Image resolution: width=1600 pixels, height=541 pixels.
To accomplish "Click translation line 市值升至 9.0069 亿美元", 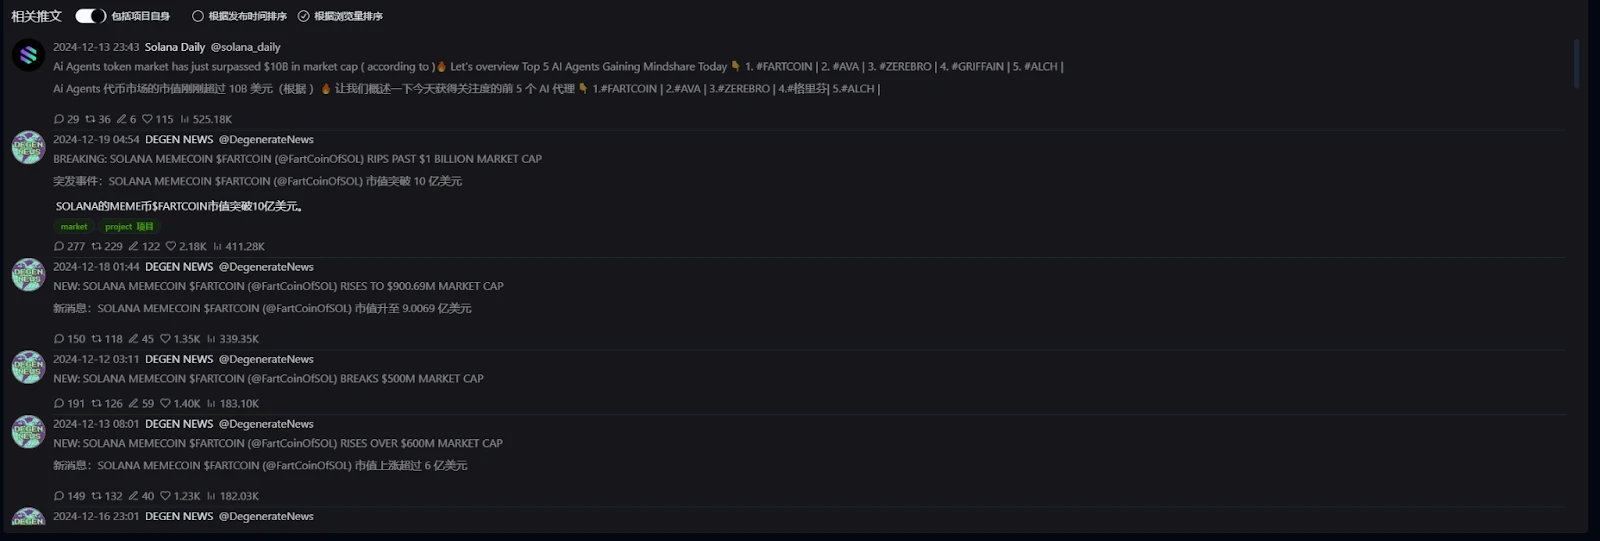I will (413, 309).
